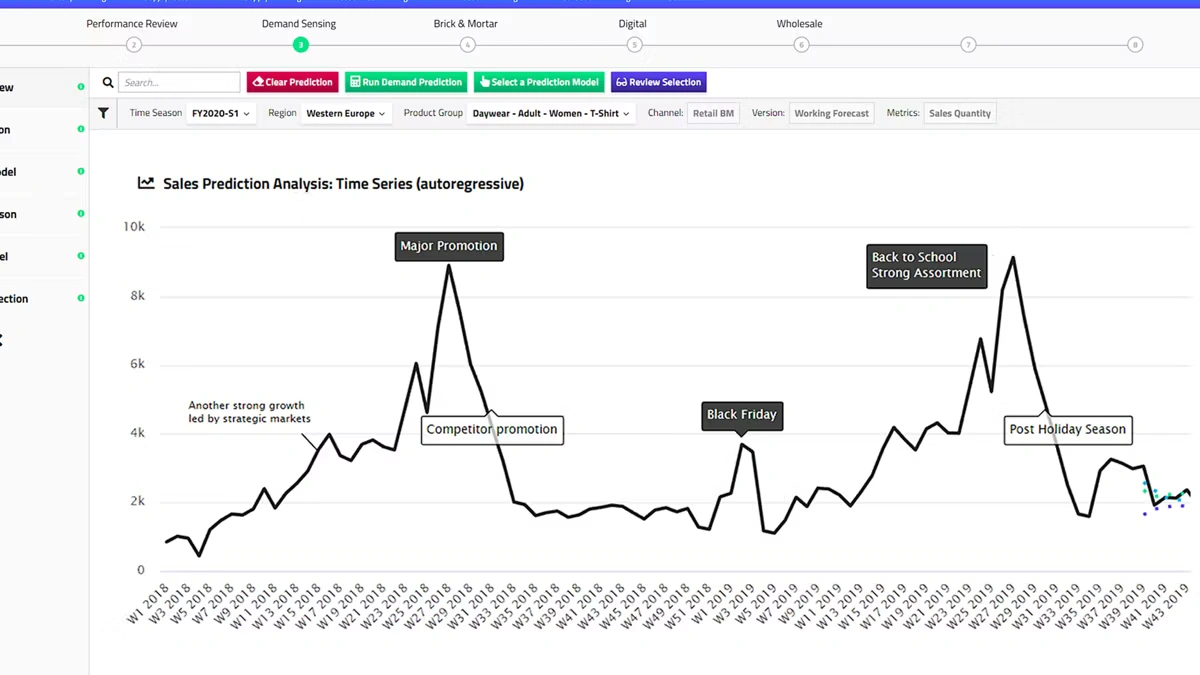Select step 4 circle under Brick & Mortar
Screen dimensions: 1200x675
467,45
